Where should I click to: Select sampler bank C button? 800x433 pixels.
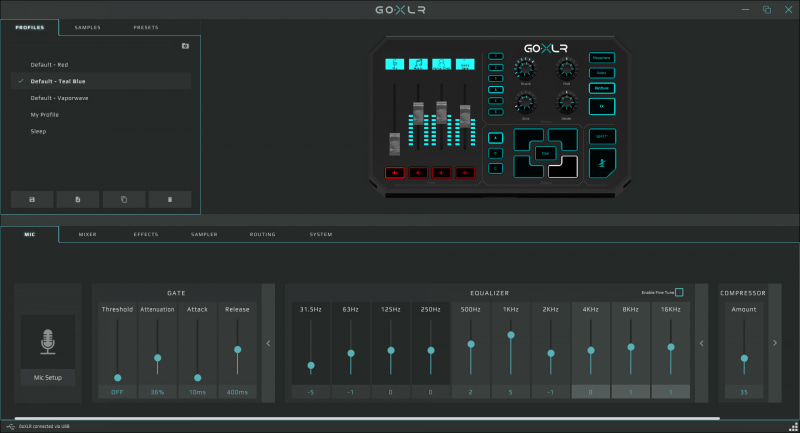point(495,168)
